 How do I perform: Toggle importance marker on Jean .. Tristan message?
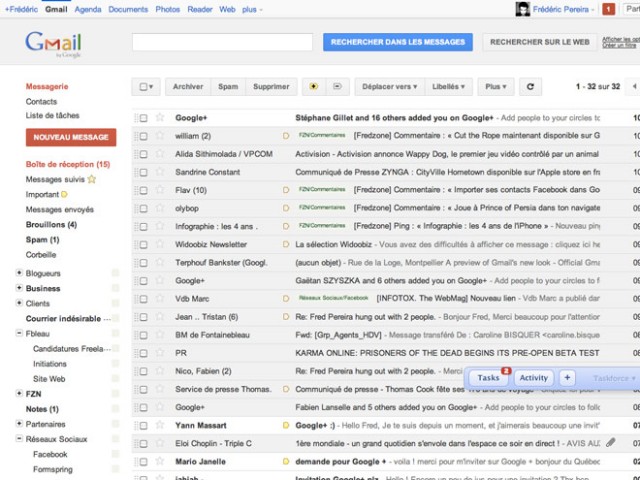coord(286,317)
